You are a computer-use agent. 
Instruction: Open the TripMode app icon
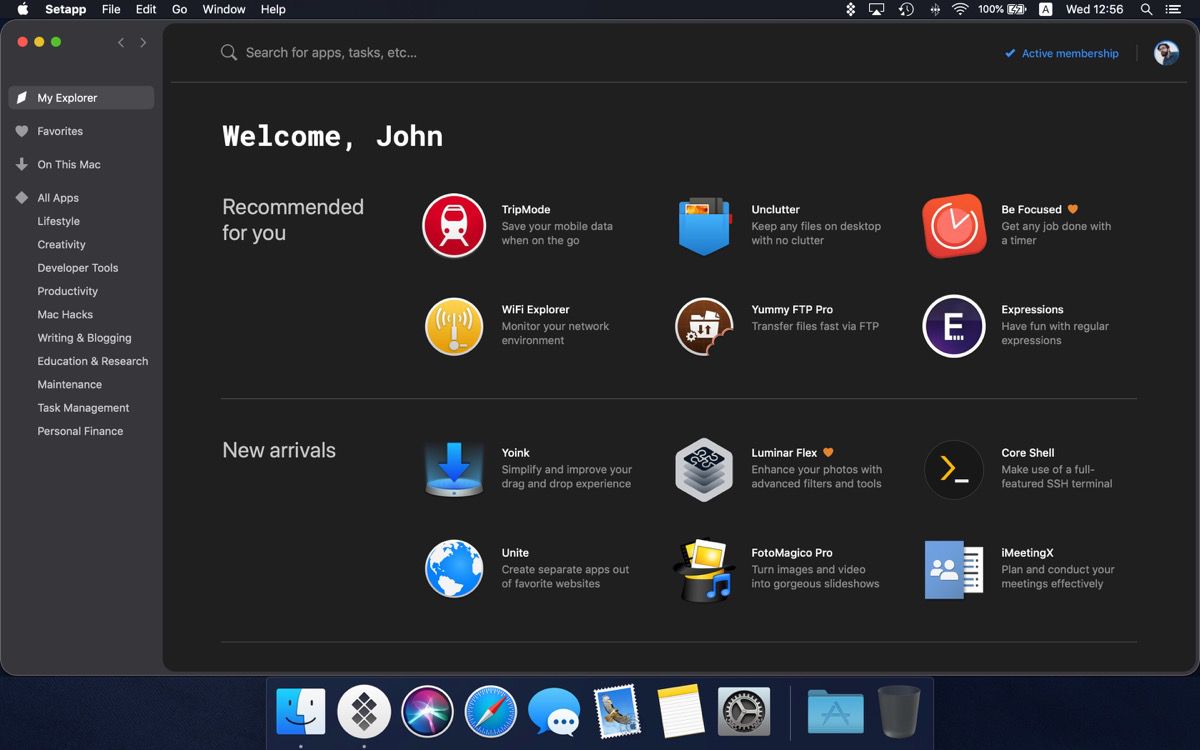point(453,225)
